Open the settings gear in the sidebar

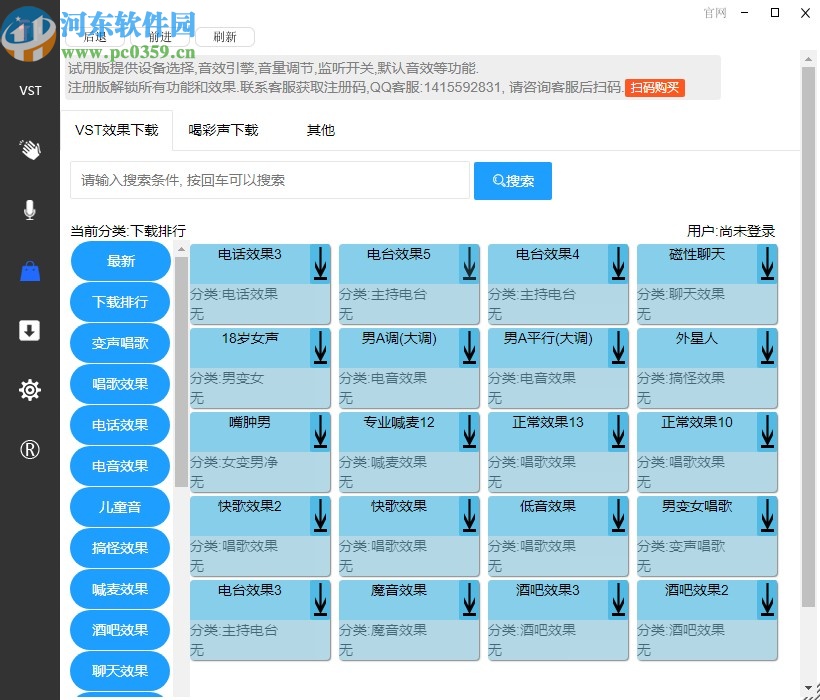click(30, 388)
